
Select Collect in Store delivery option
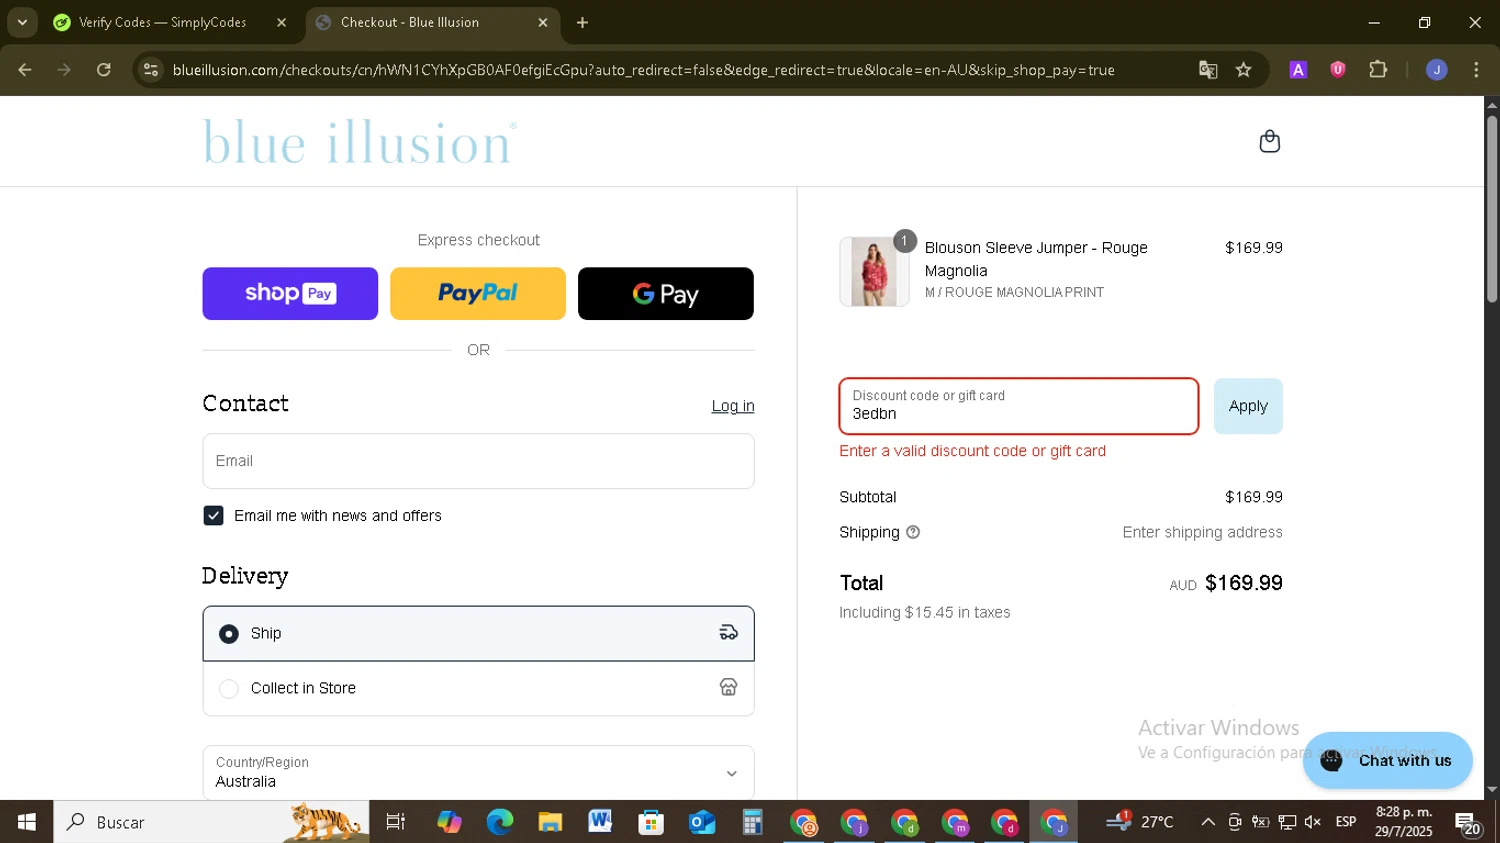[478, 688]
